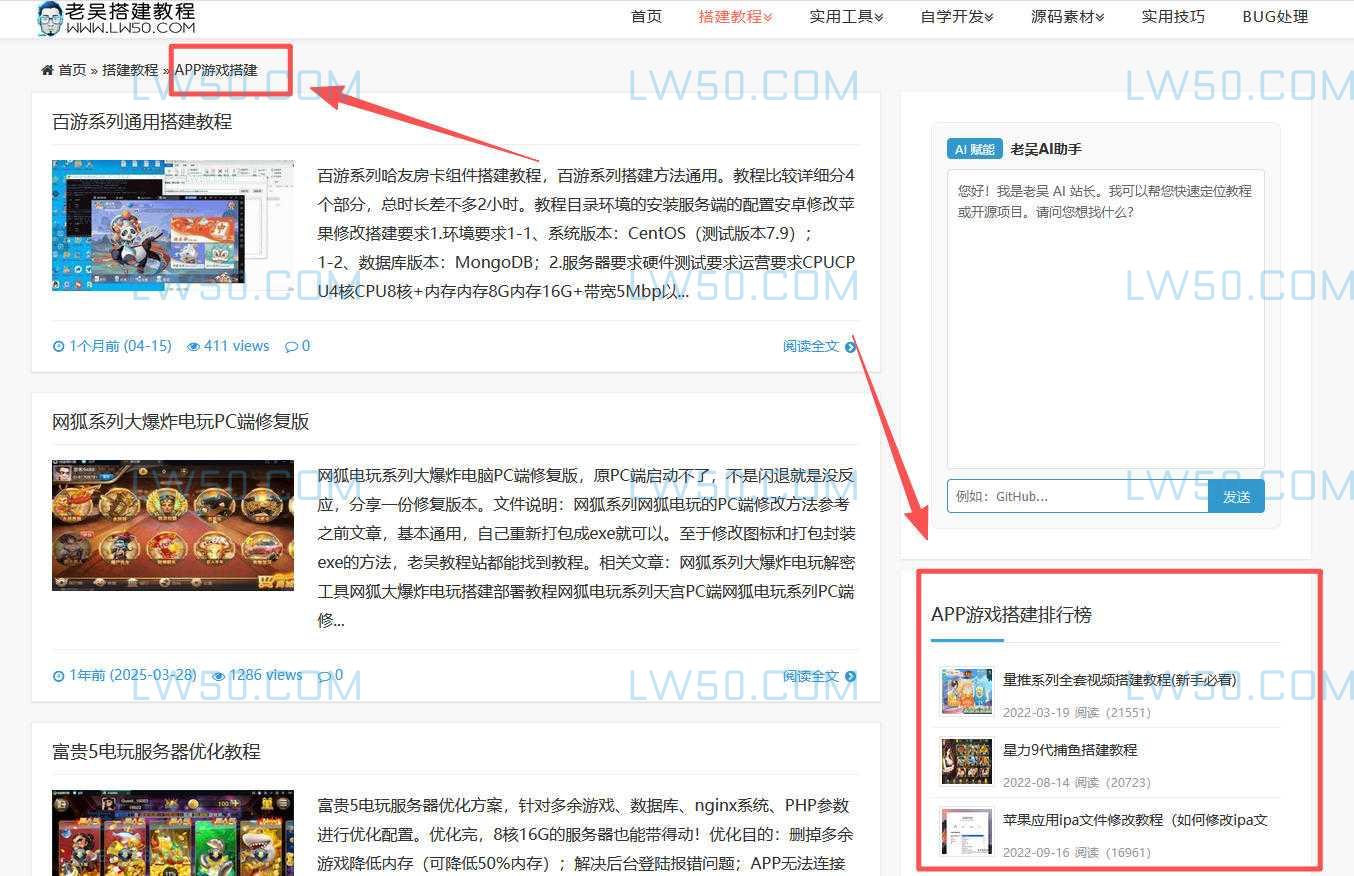Open the 实用技巧 navigation item
Image resolution: width=1354 pixels, height=876 pixels.
pyautogui.click(x=1173, y=16)
